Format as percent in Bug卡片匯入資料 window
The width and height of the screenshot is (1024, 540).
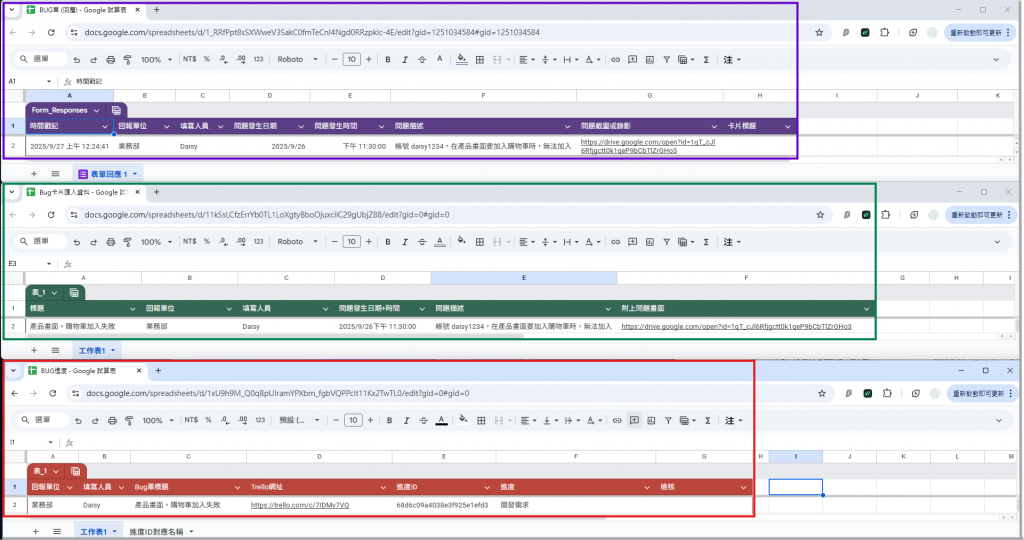207,242
